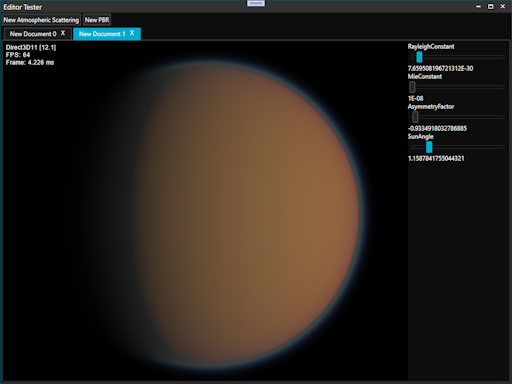This screenshot has height=384, width=512.
Task: Switch to the New Document 0 tab
Action: 33,34
